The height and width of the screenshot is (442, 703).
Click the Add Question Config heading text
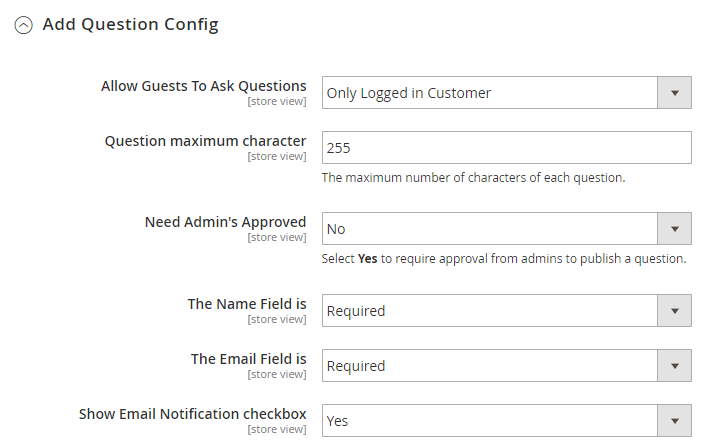(x=130, y=24)
